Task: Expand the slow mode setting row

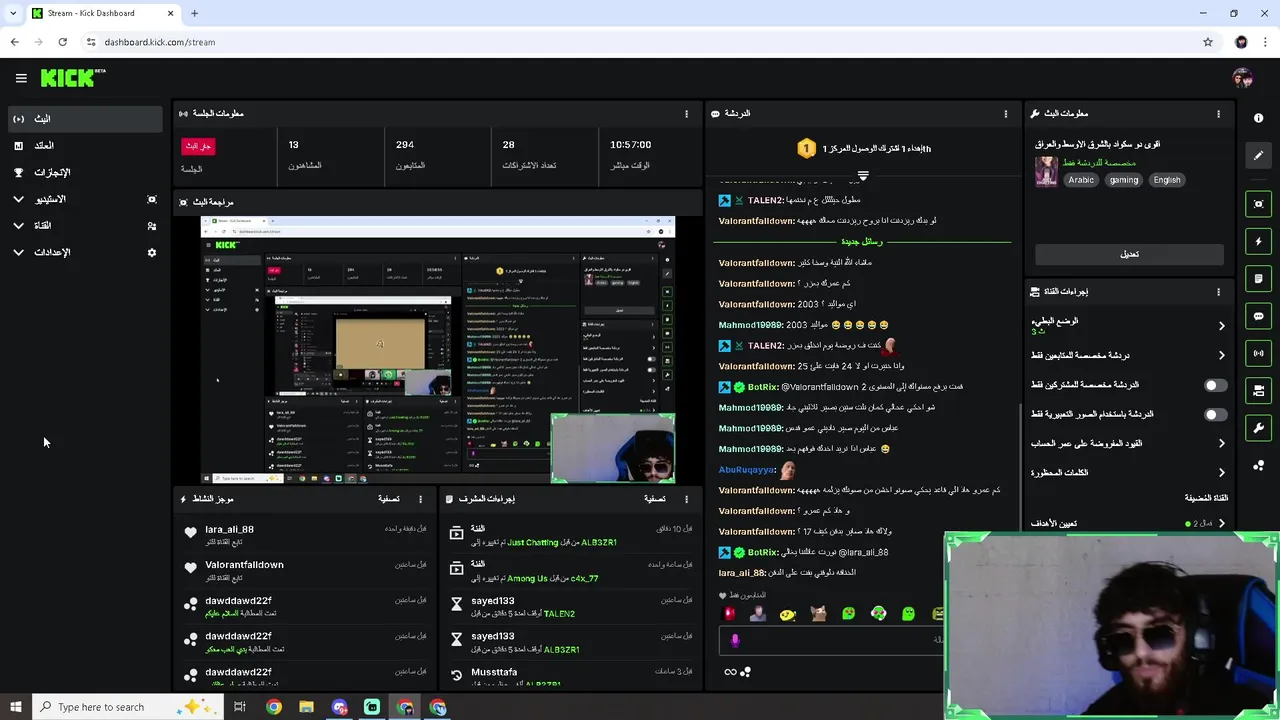Action: coord(1129,325)
